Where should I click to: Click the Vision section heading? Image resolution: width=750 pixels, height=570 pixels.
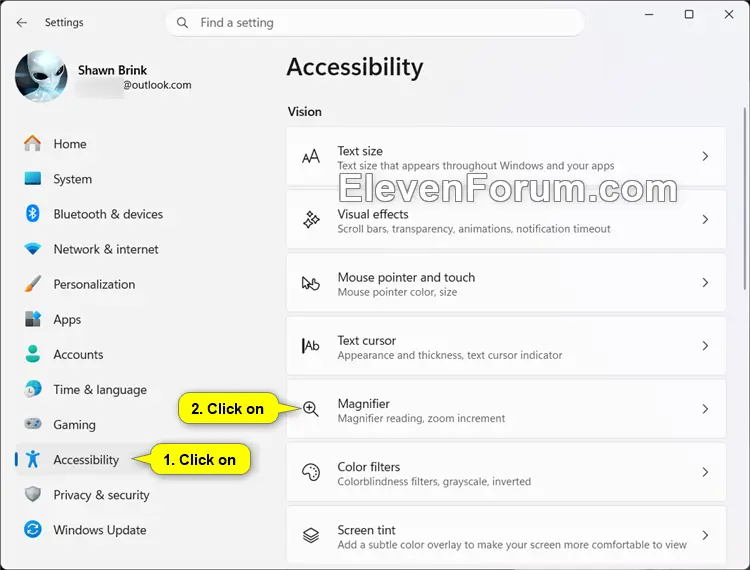tap(304, 111)
